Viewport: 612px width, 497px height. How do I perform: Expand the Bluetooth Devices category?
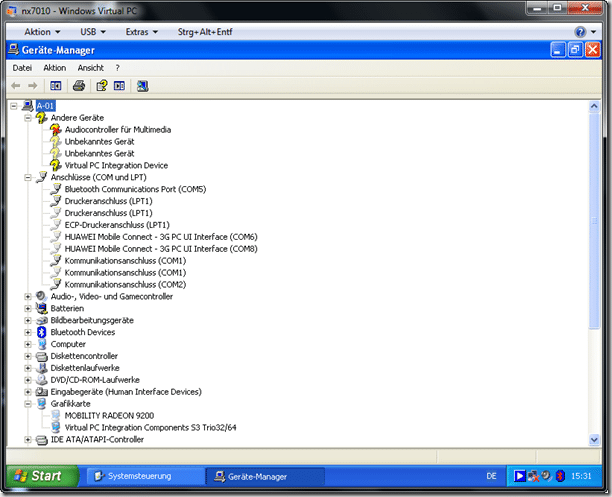point(28,332)
